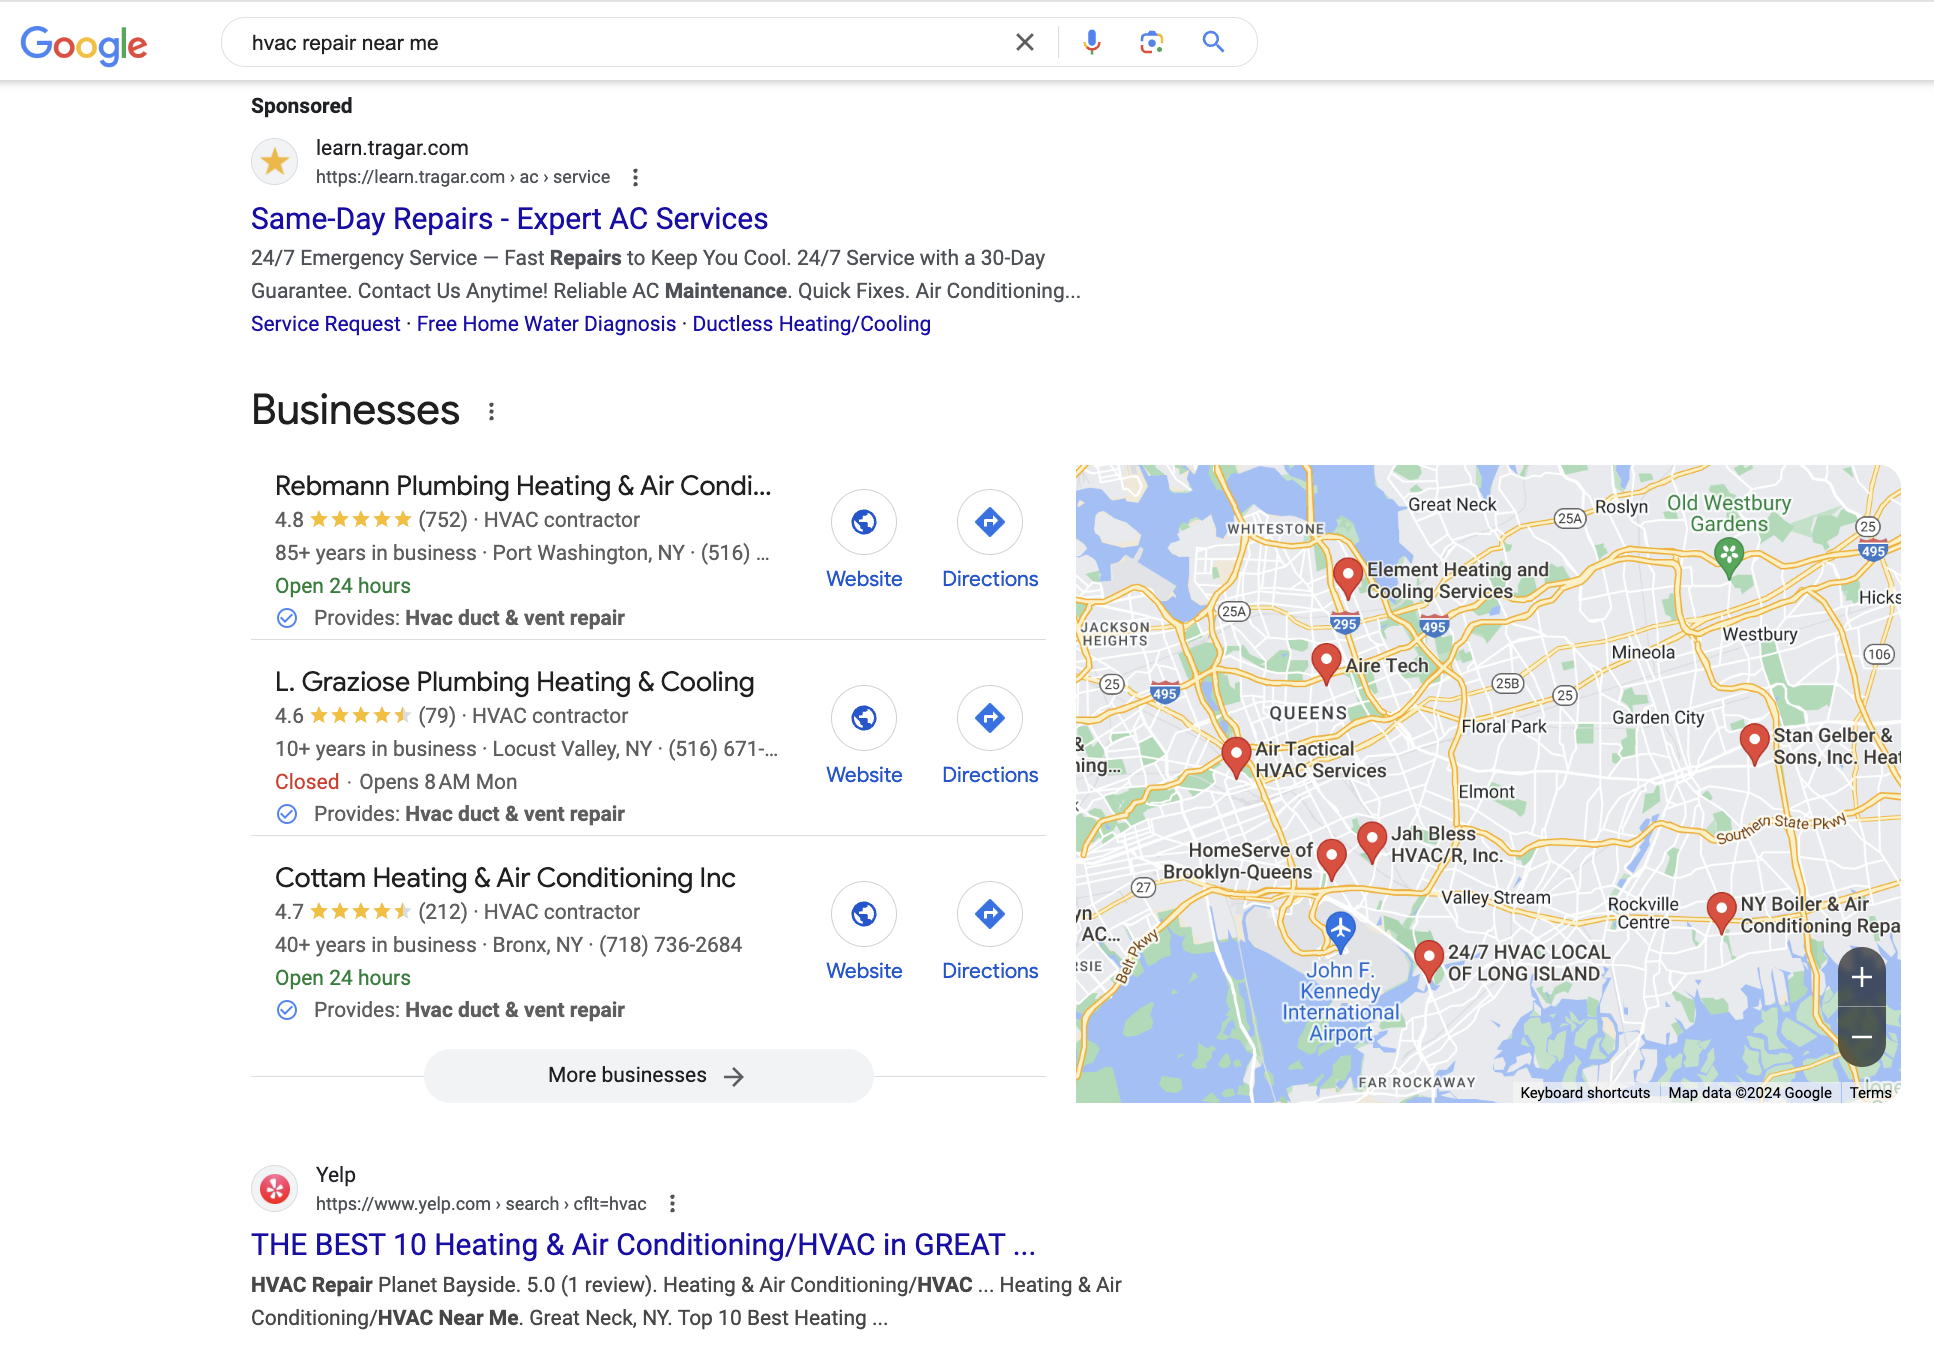1934x1358 pixels.
Task: Select Rebmann Plumbing Heating business title
Action: 523,486
